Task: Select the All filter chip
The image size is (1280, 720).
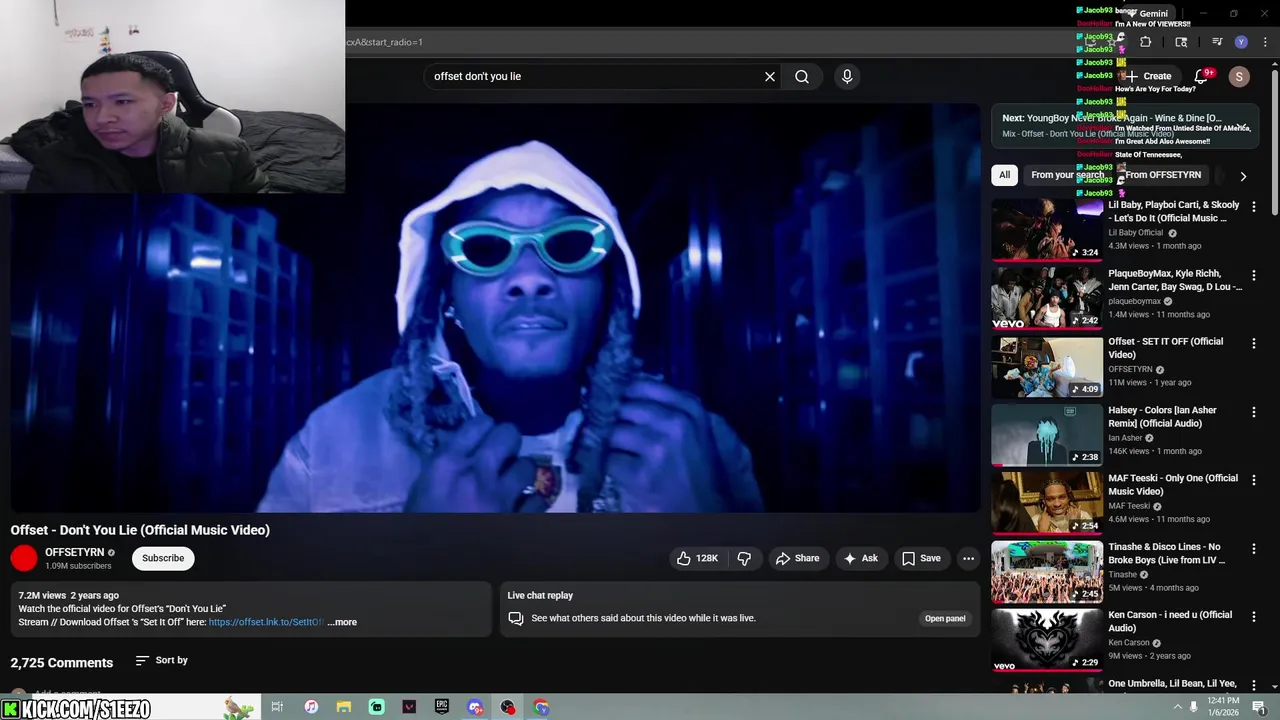Action: point(1004,175)
